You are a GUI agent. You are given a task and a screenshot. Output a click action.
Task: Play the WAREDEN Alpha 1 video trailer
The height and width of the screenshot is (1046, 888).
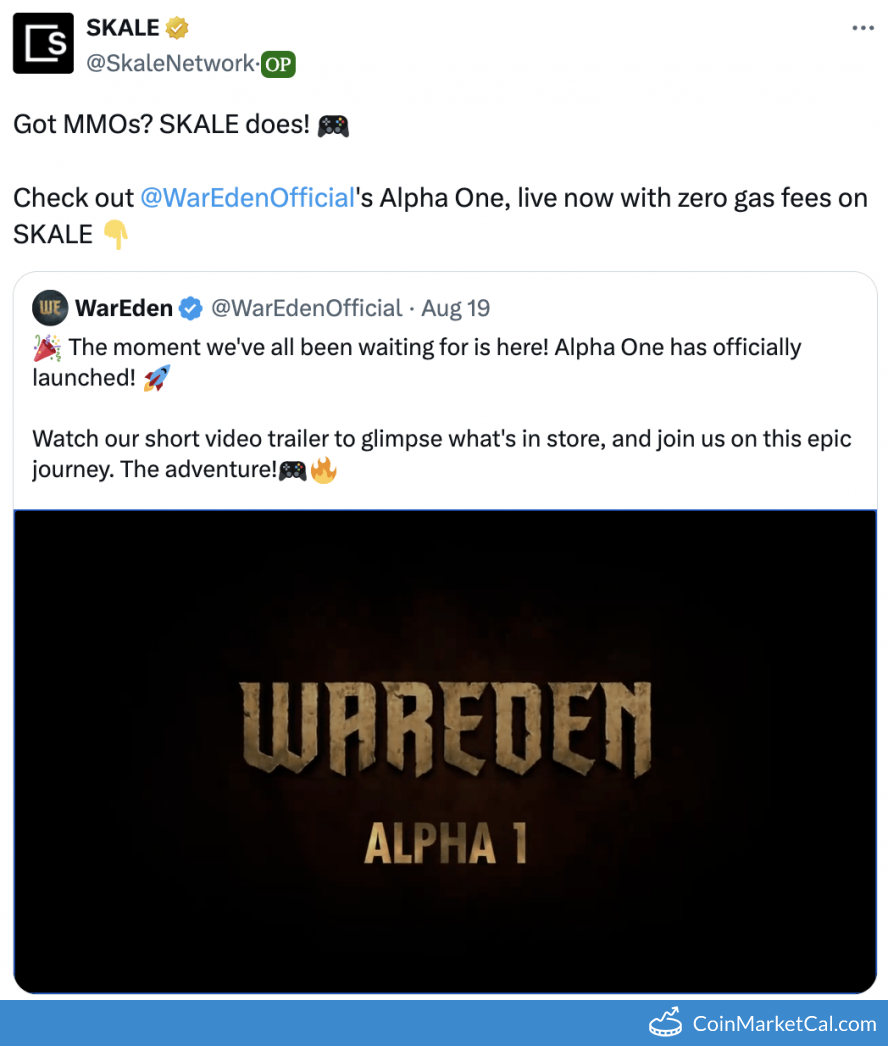point(445,752)
